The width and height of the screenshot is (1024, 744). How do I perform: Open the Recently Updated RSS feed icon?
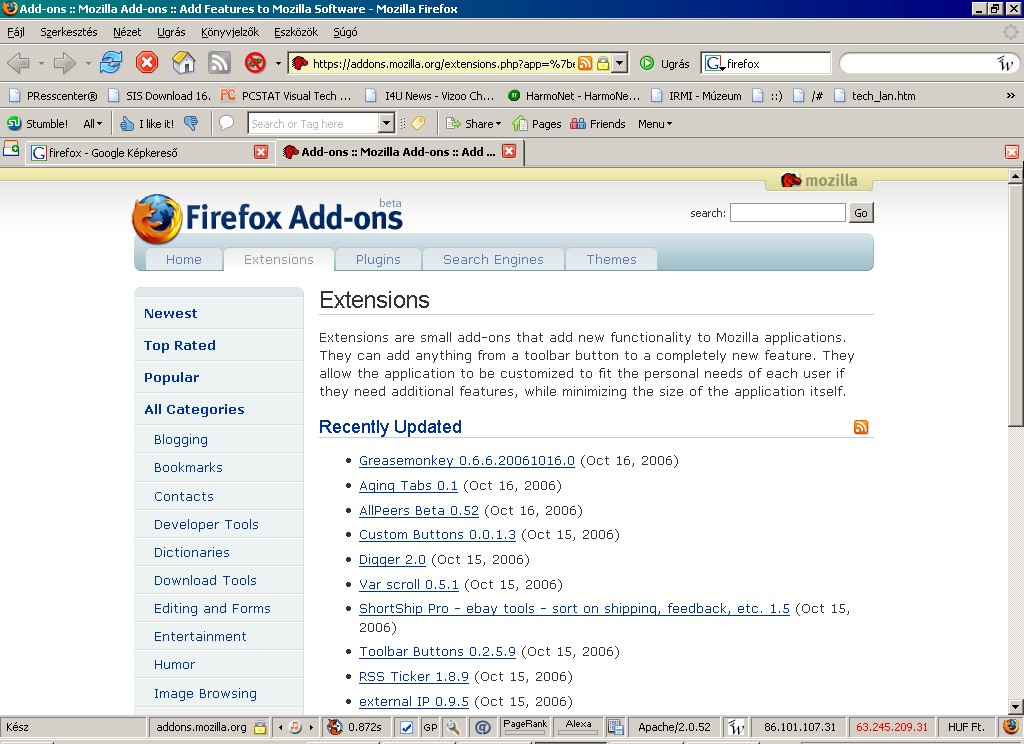click(861, 427)
